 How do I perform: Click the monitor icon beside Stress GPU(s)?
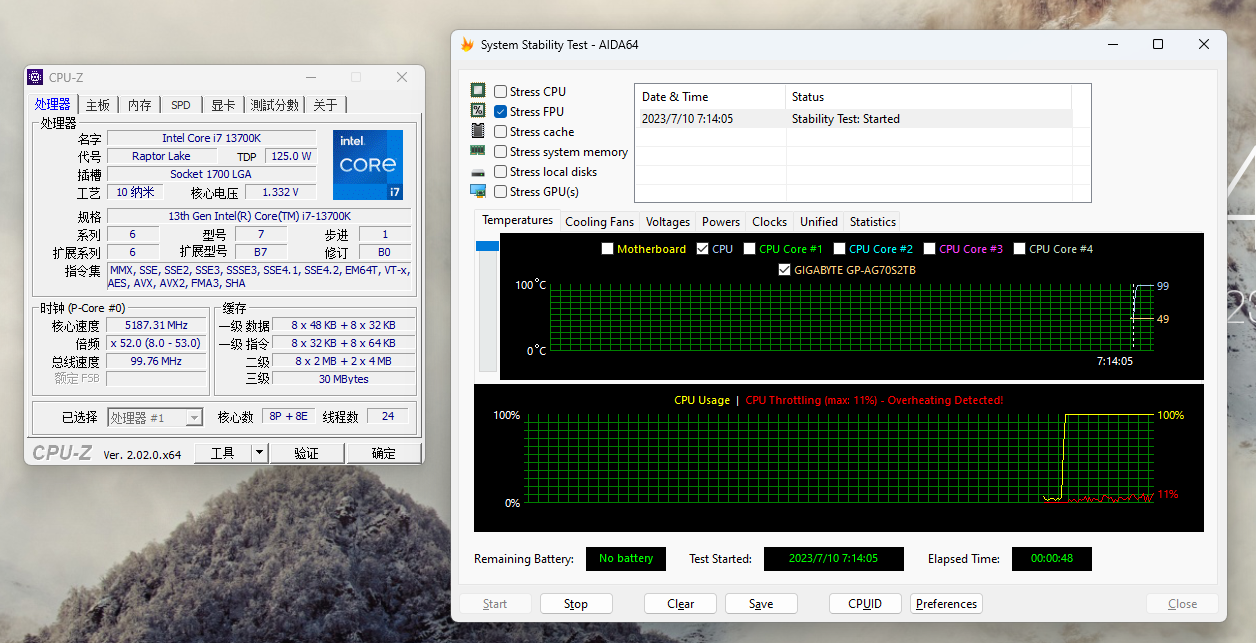click(x=478, y=191)
